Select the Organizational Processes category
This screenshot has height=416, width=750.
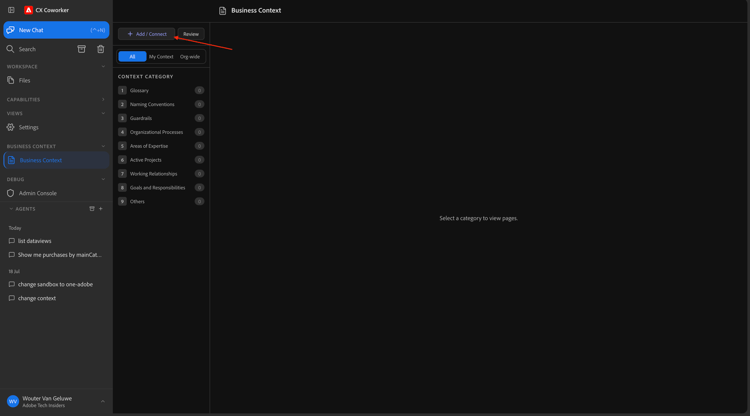click(161, 132)
